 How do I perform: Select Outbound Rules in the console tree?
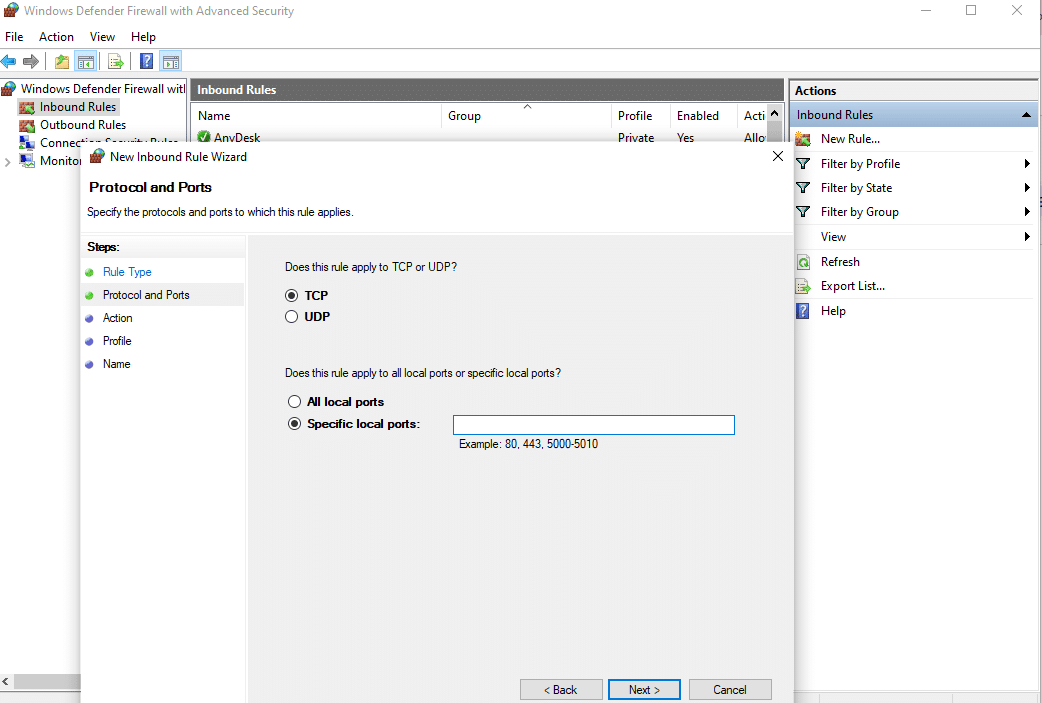point(82,125)
